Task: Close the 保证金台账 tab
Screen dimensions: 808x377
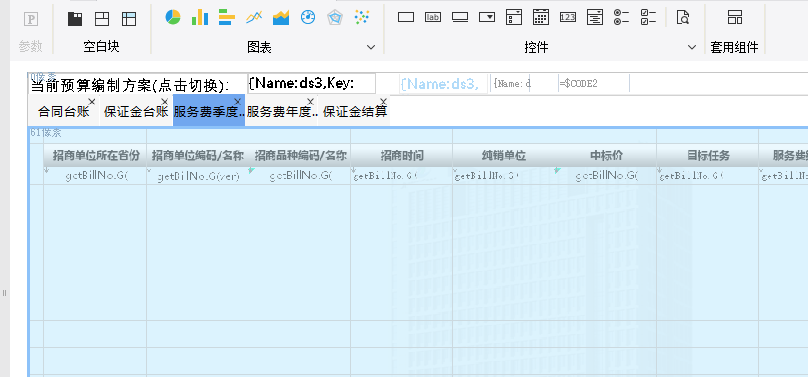Action: [x=165, y=101]
